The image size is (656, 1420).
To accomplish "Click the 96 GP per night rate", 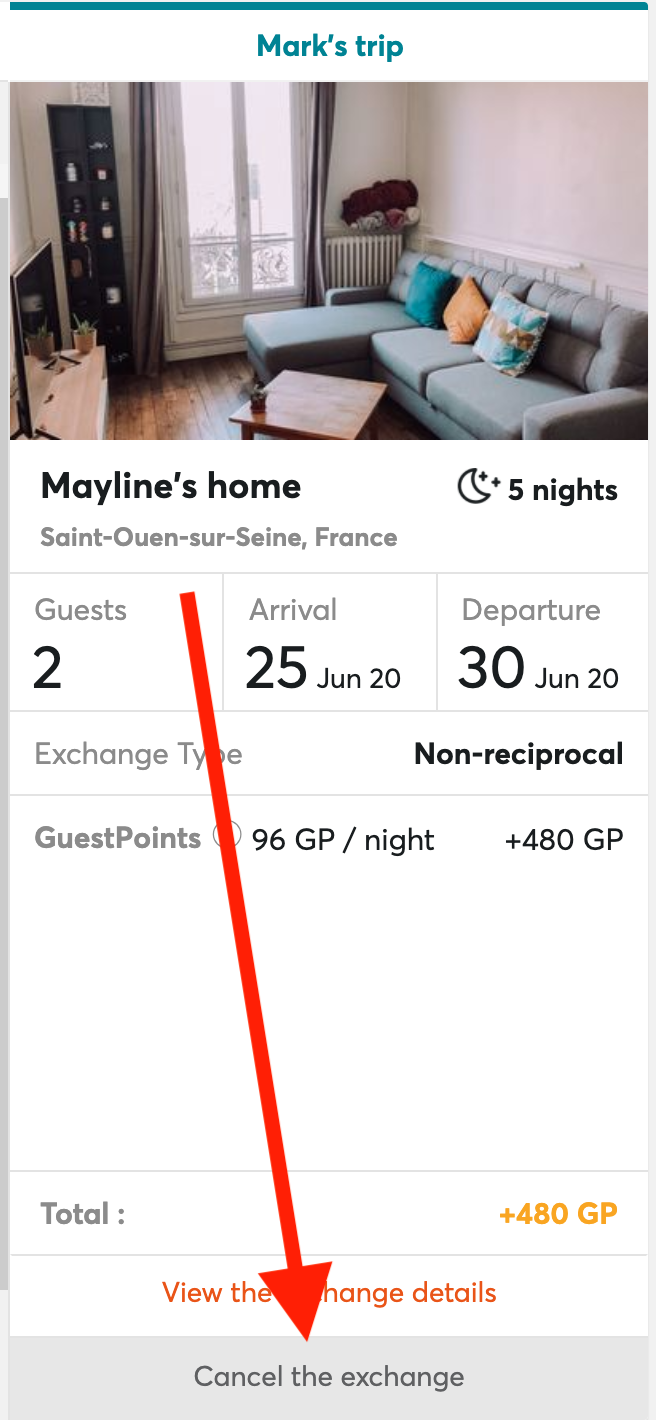I will click(x=341, y=840).
